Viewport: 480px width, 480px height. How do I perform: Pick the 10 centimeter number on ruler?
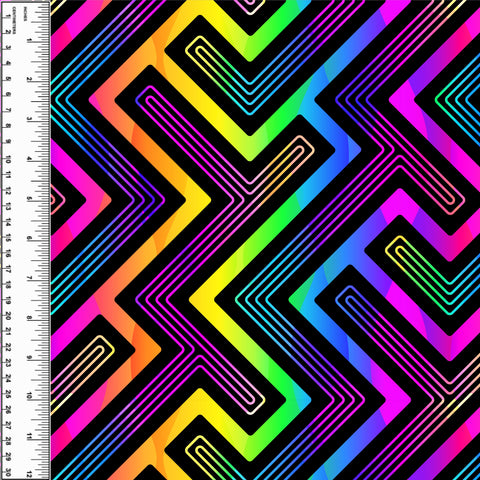click(8, 159)
